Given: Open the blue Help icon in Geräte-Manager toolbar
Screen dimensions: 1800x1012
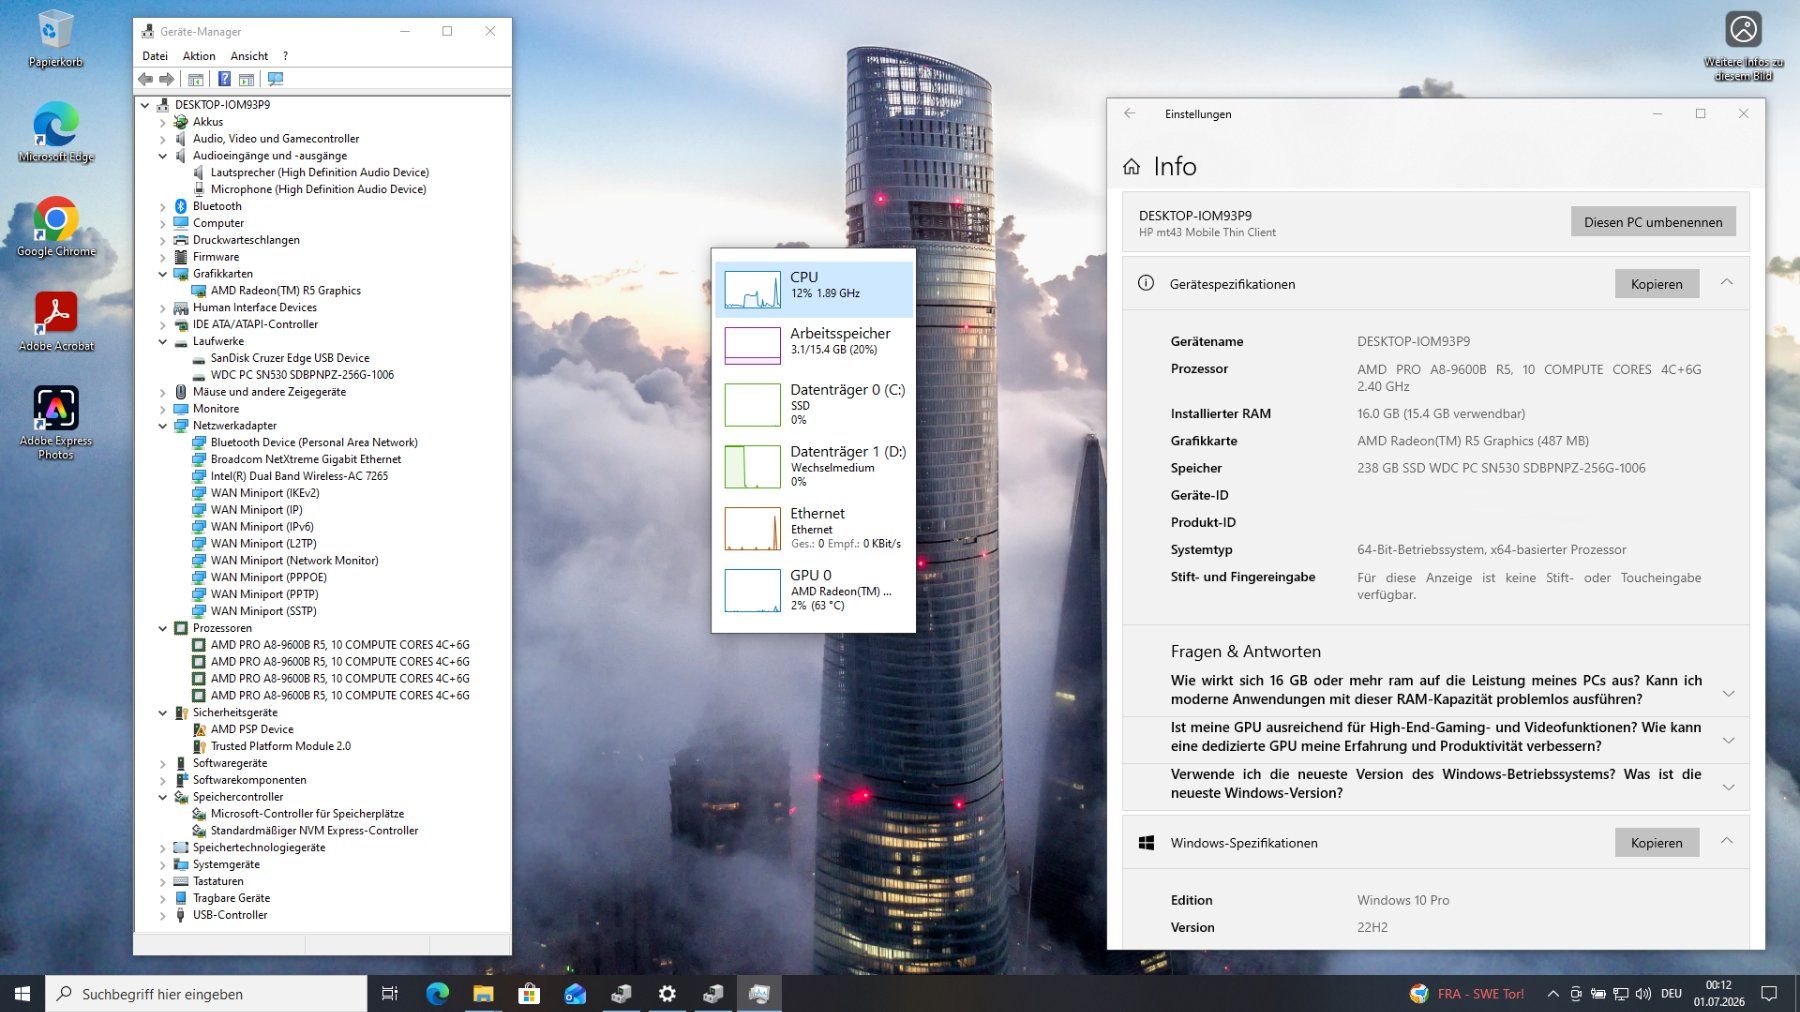Looking at the screenshot, I should (x=224, y=79).
